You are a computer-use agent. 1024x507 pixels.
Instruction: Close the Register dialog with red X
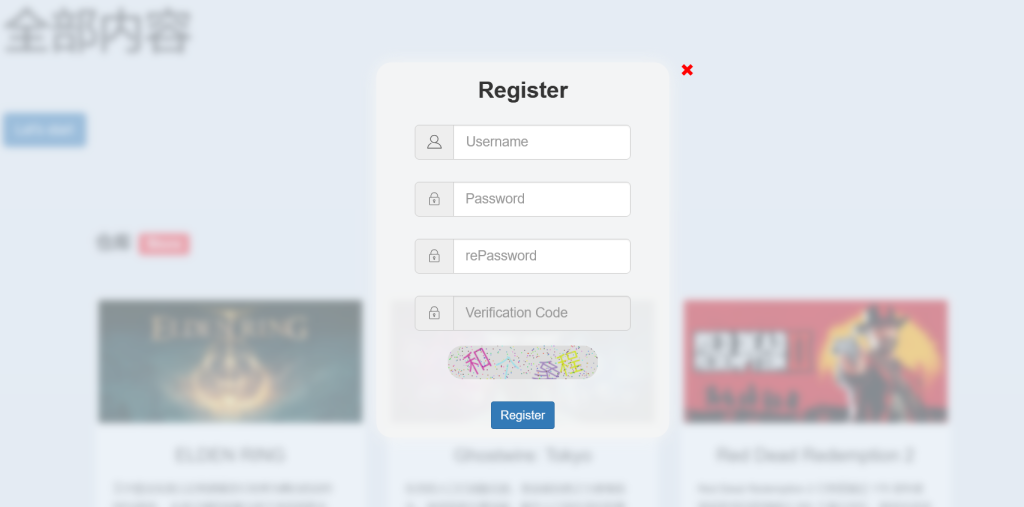(x=687, y=70)
